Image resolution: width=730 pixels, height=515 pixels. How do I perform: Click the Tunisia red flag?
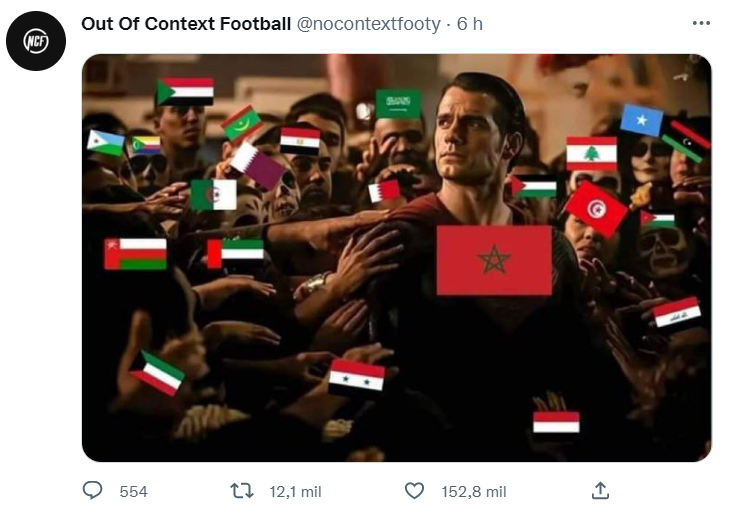[596, 209]
